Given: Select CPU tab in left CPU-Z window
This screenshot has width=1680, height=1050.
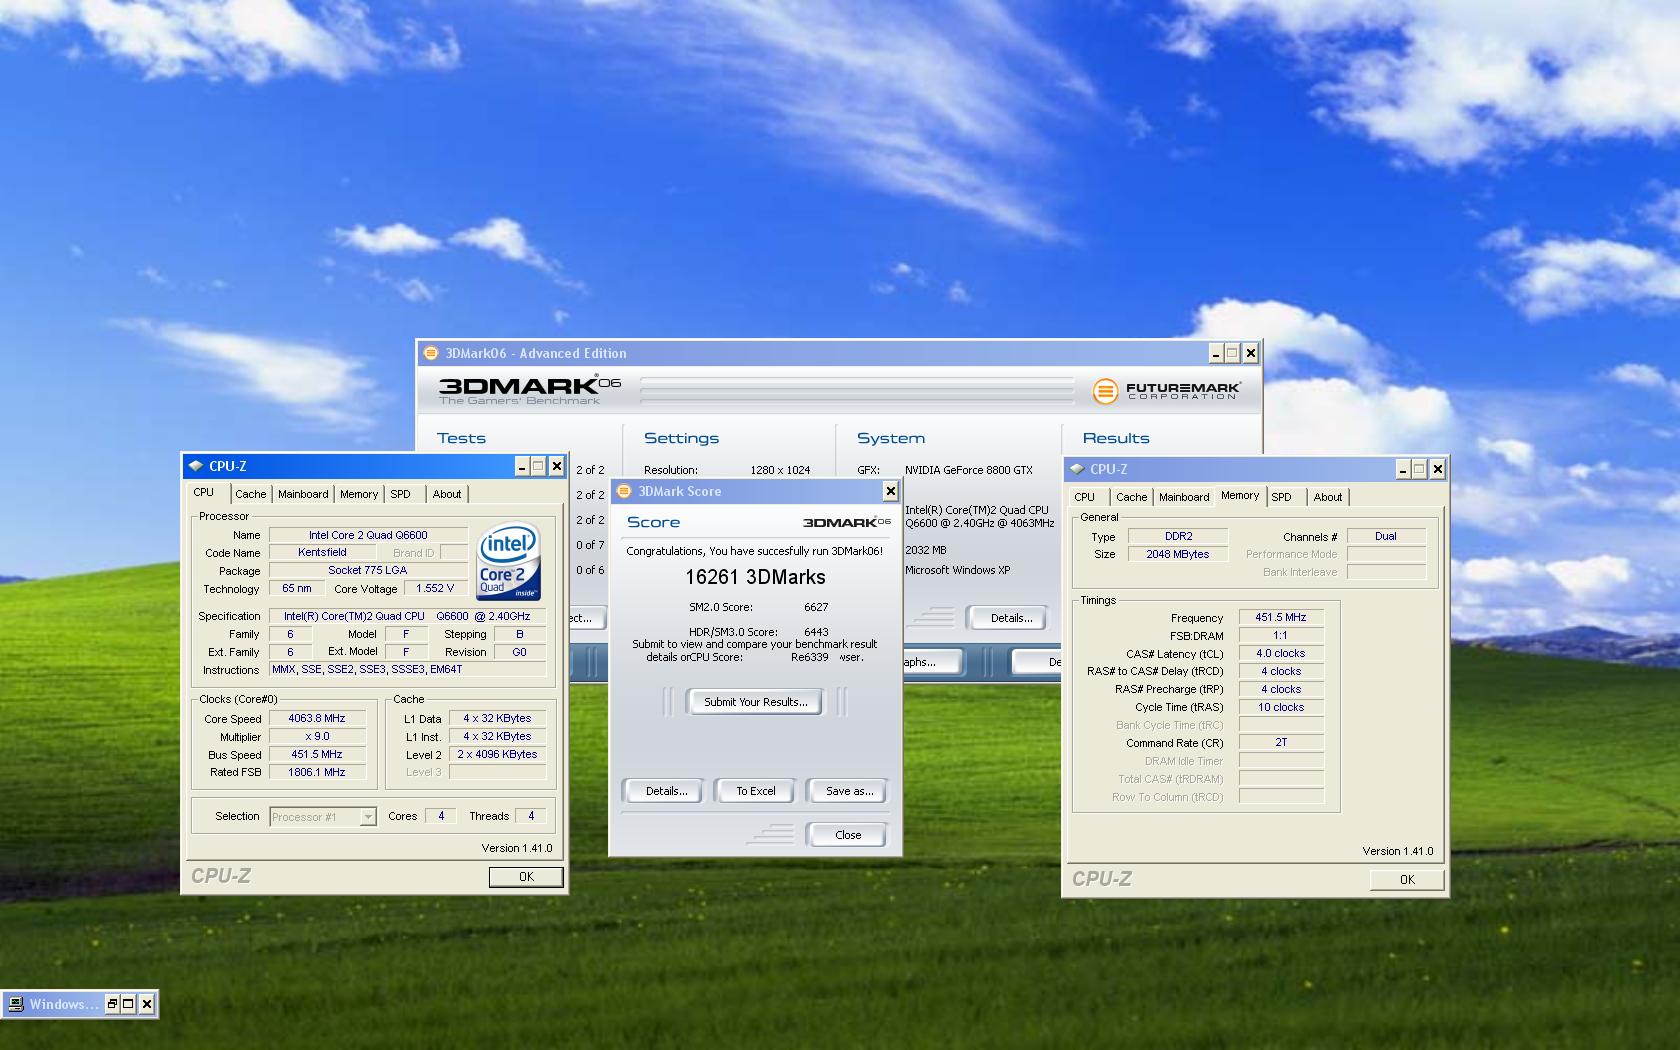Looking at the screenshot, I should point(204,492).
